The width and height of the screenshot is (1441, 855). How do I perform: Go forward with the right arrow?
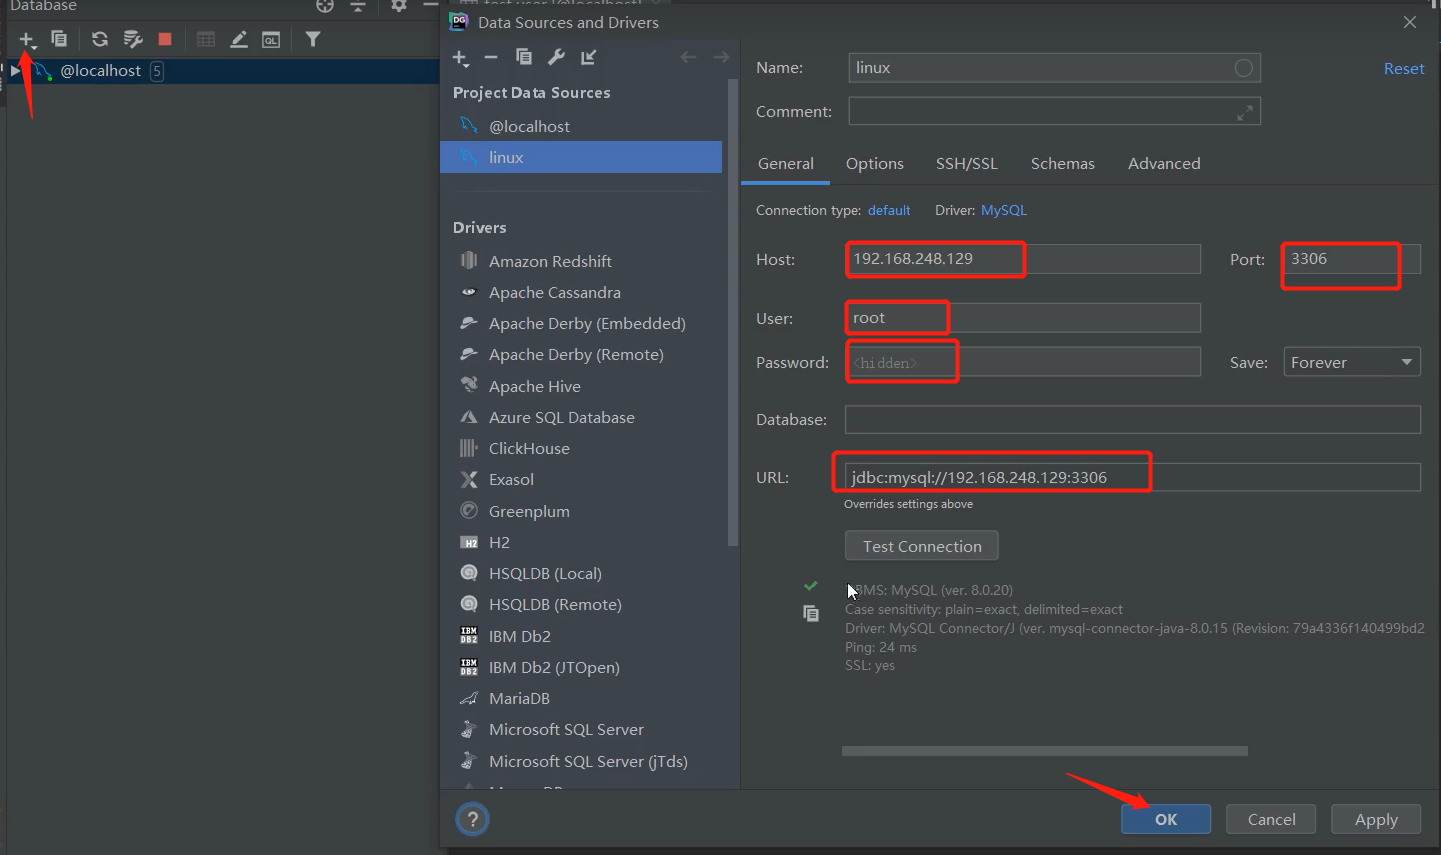pos(721,57)
